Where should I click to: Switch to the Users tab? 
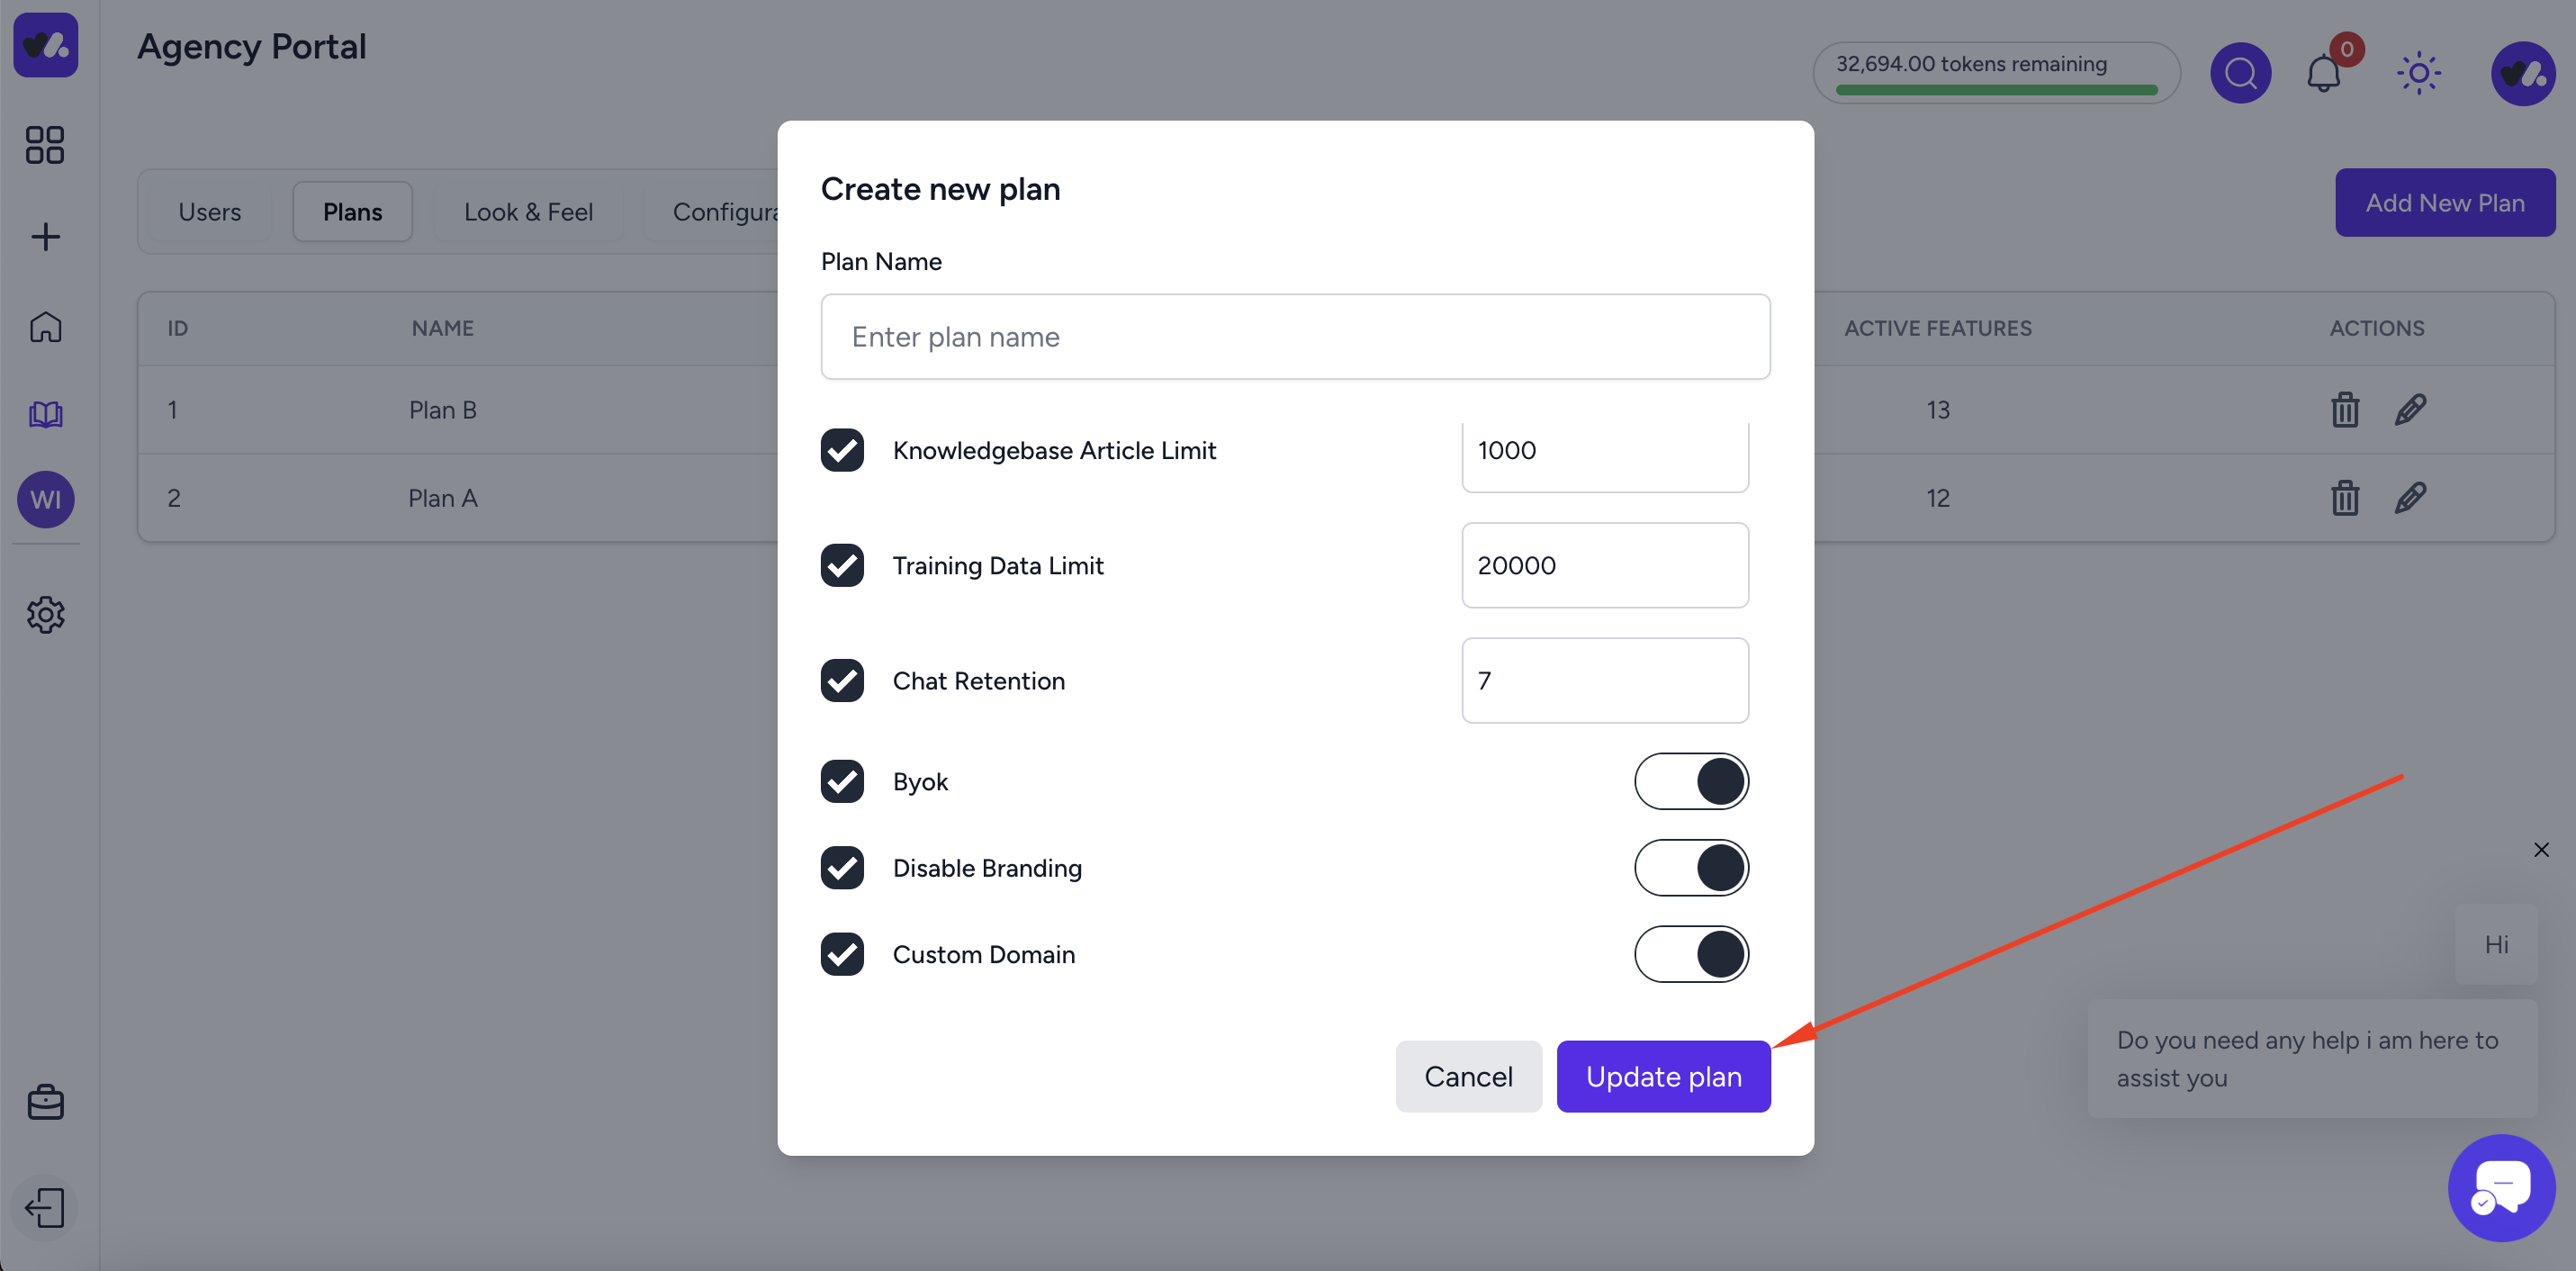pyautogui.click(x=209, y=212)
